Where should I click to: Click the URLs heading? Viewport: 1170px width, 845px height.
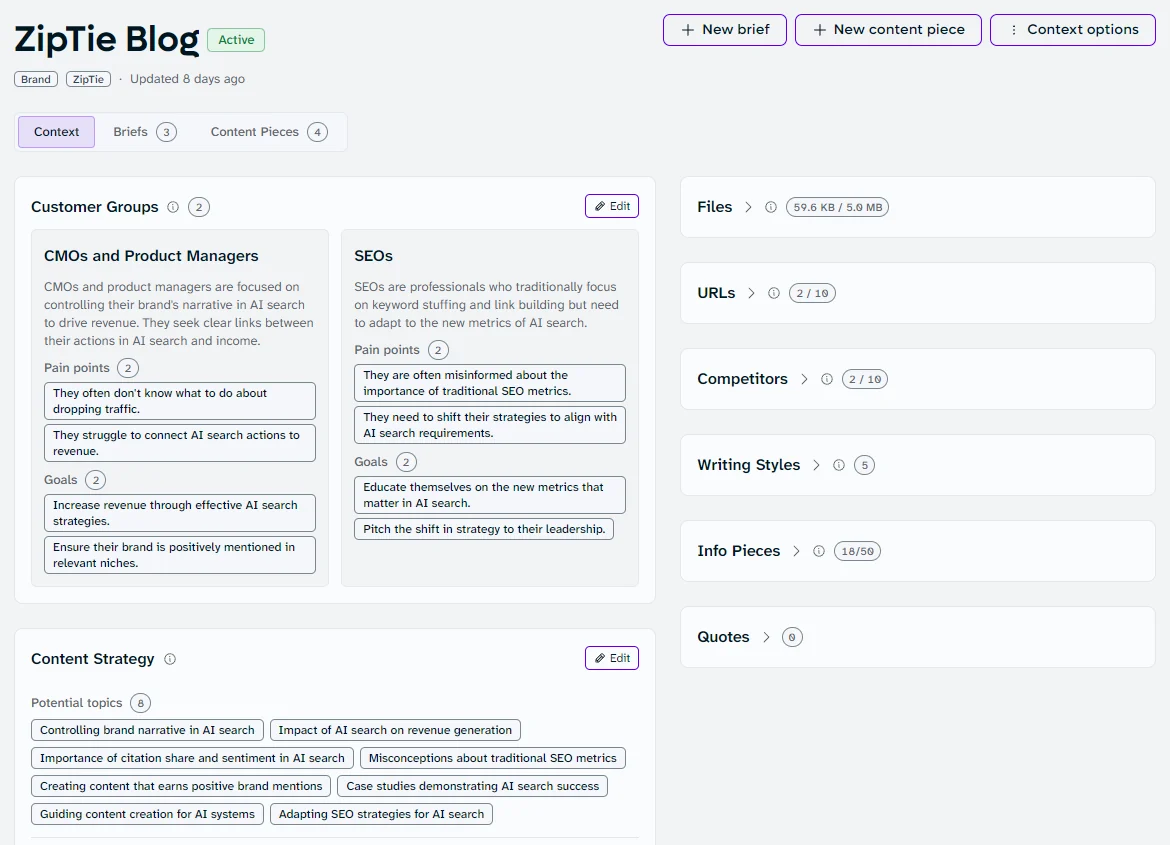tap(716, 293)
